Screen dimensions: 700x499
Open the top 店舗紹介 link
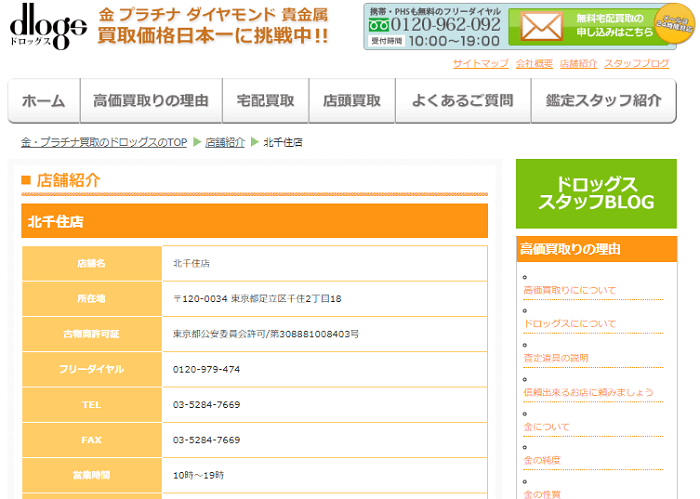coord(579,64)
